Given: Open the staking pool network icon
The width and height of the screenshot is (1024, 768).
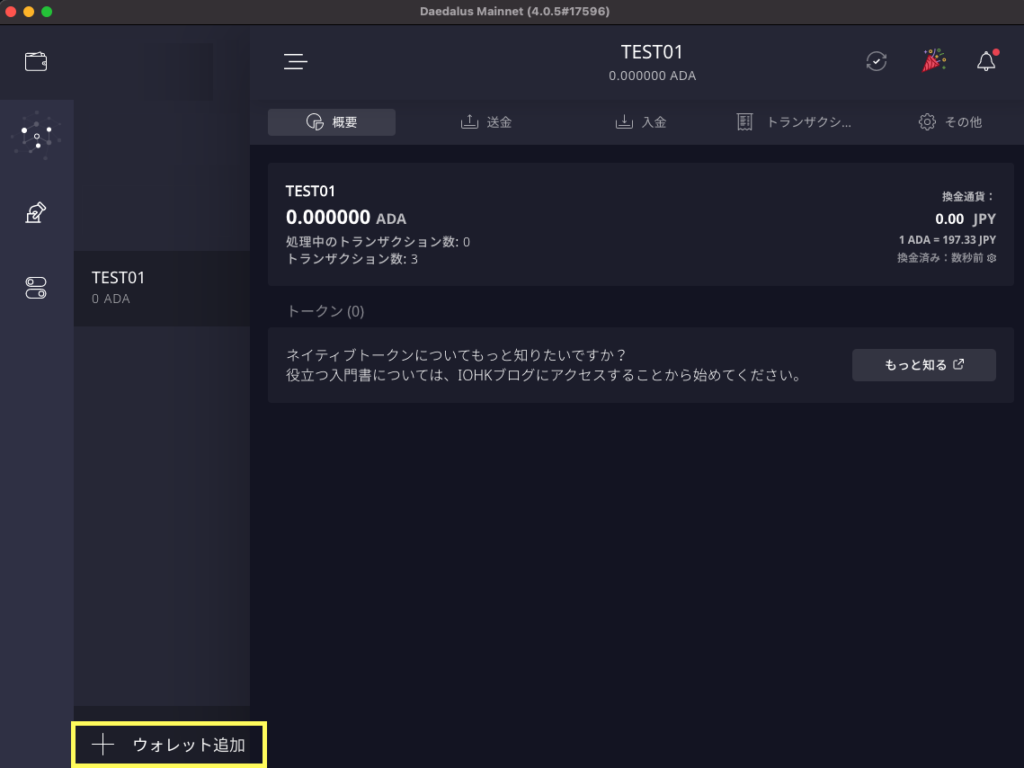Looking at the screenshot, I should click(x=36, y=136).
